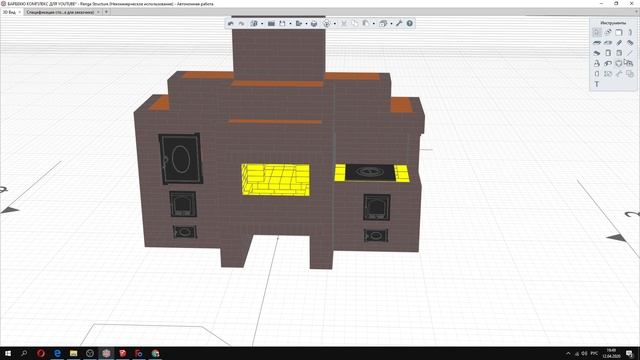Image resolution: width=640 pixels, height=360 pixels.
Task: Click the windows layout icon in toolbar
Action: (383, 24)
